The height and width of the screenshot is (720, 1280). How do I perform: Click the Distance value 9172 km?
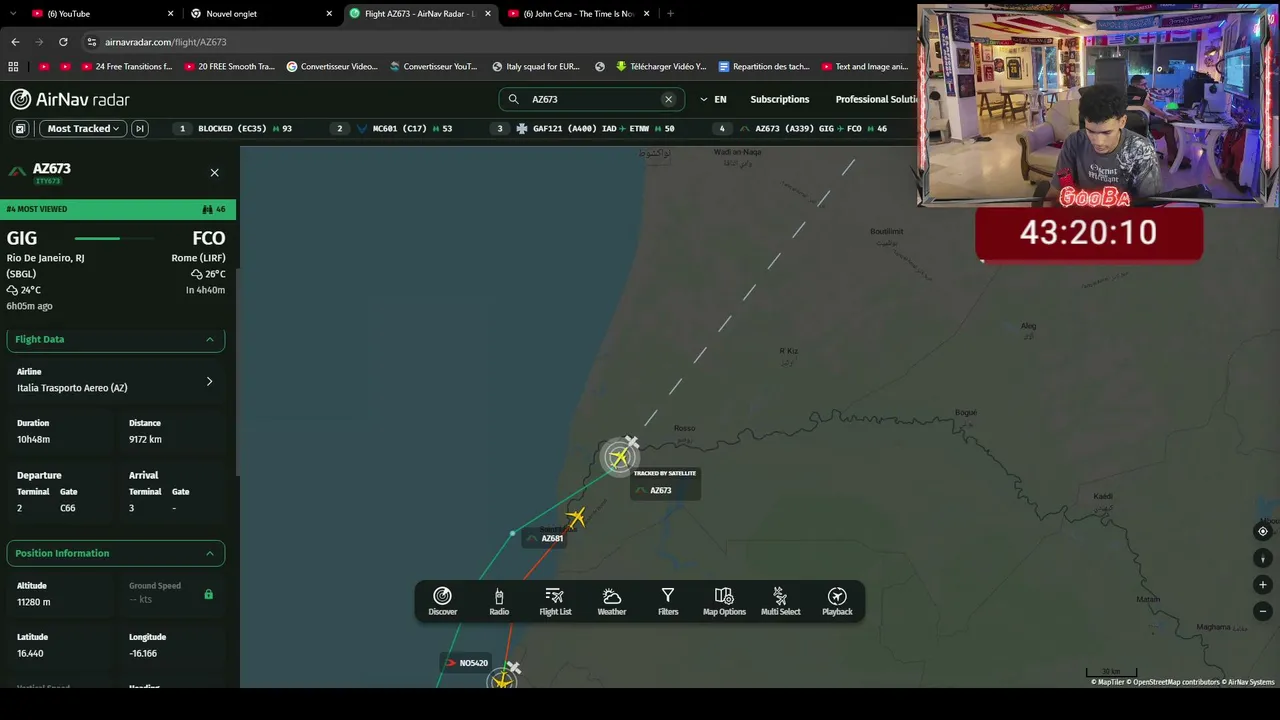tap(145, 439)
